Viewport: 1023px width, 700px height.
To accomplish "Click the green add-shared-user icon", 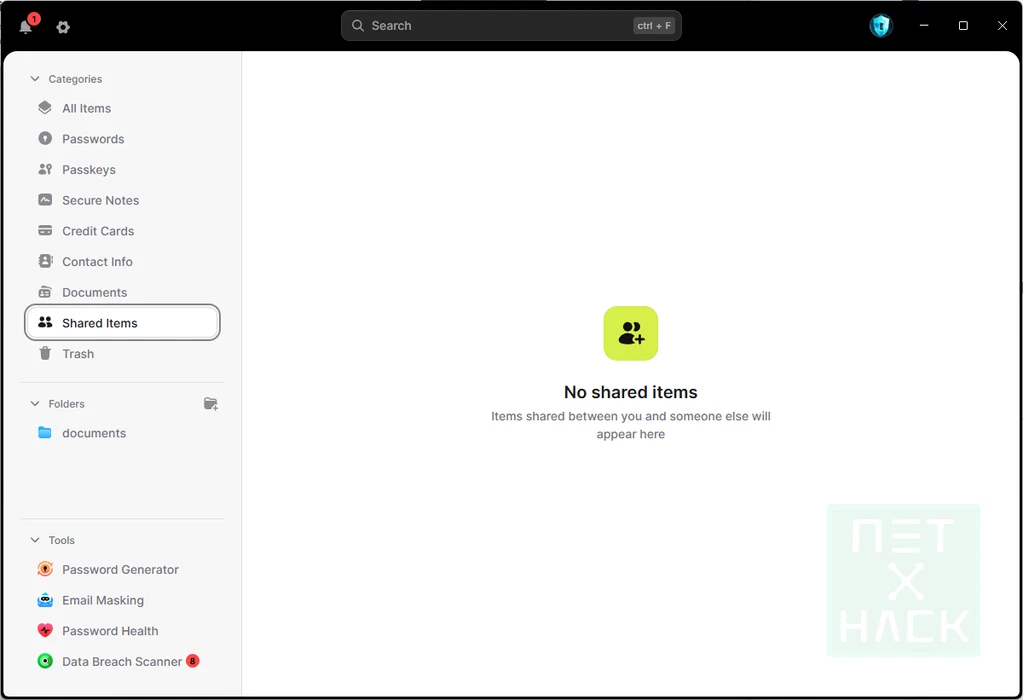I will click(630, 333).
